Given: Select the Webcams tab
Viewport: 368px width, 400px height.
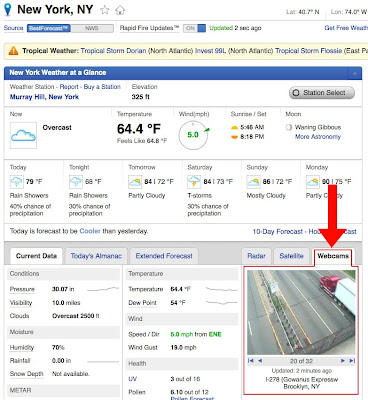Looking at the screenshot, I should pos(333,256).
